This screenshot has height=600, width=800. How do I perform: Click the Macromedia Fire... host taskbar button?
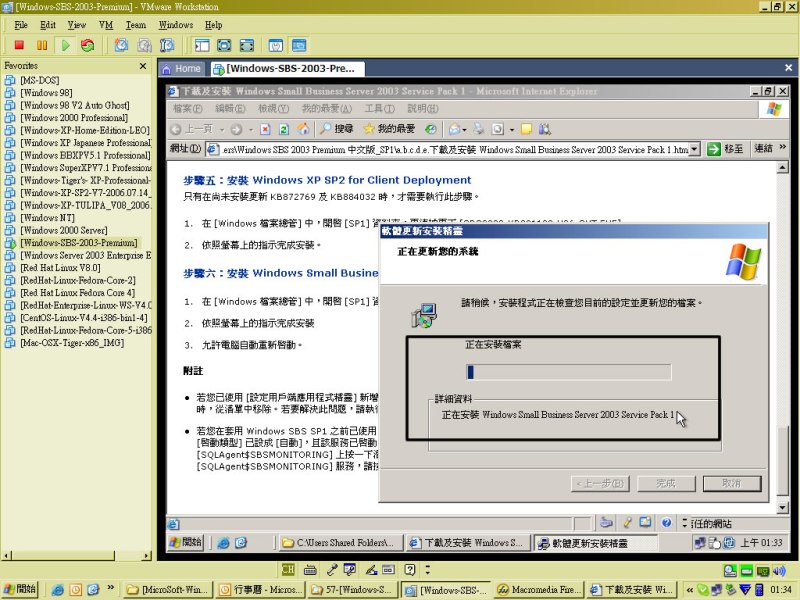540,590
